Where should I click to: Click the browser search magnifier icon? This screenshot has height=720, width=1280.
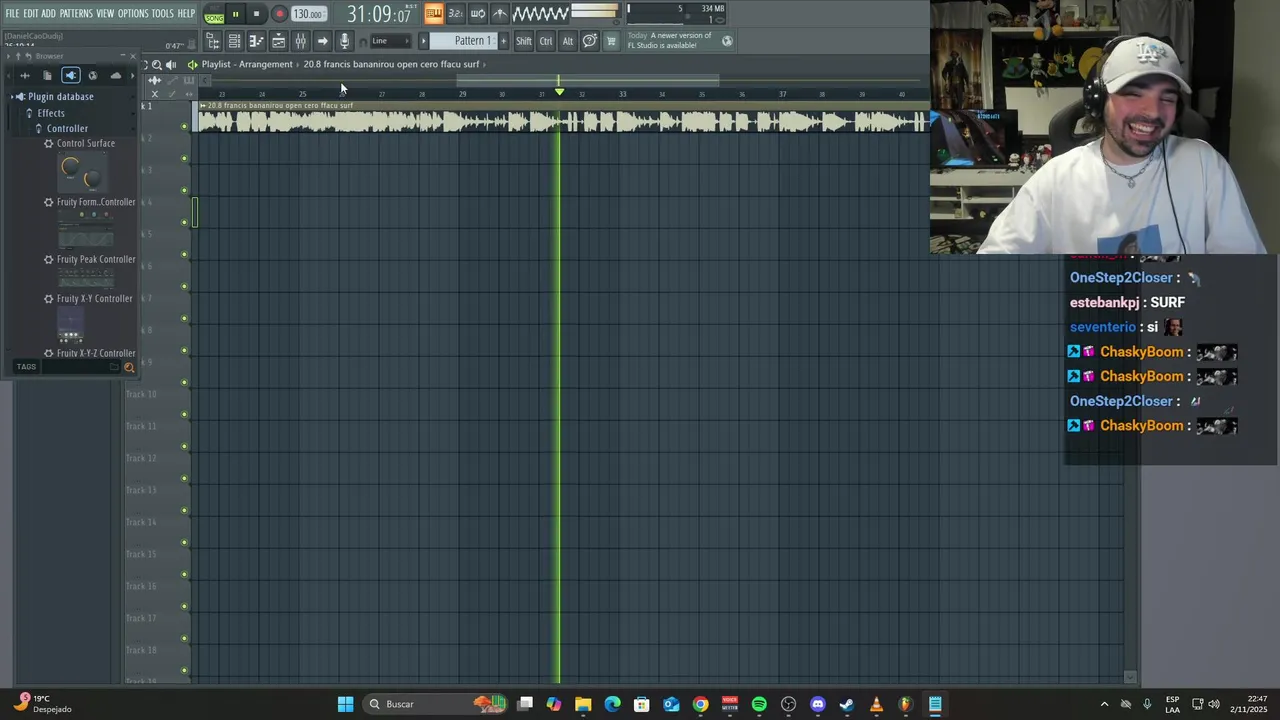[129, 368]
